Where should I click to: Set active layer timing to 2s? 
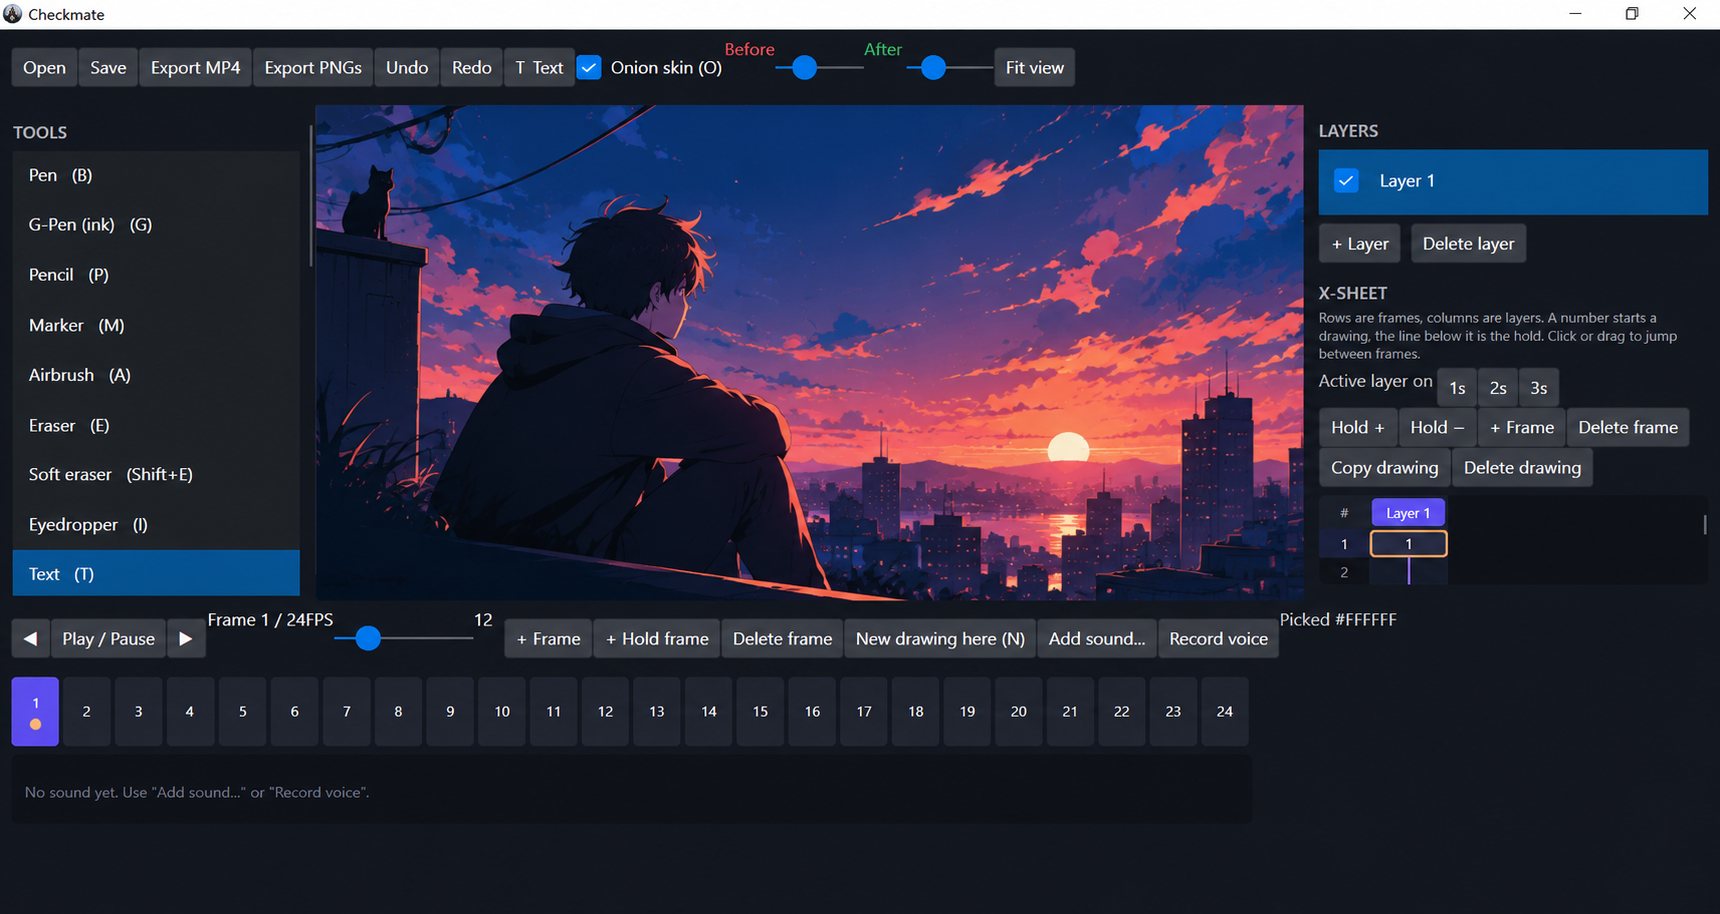pyautogui.click(x=1498, y=388)
